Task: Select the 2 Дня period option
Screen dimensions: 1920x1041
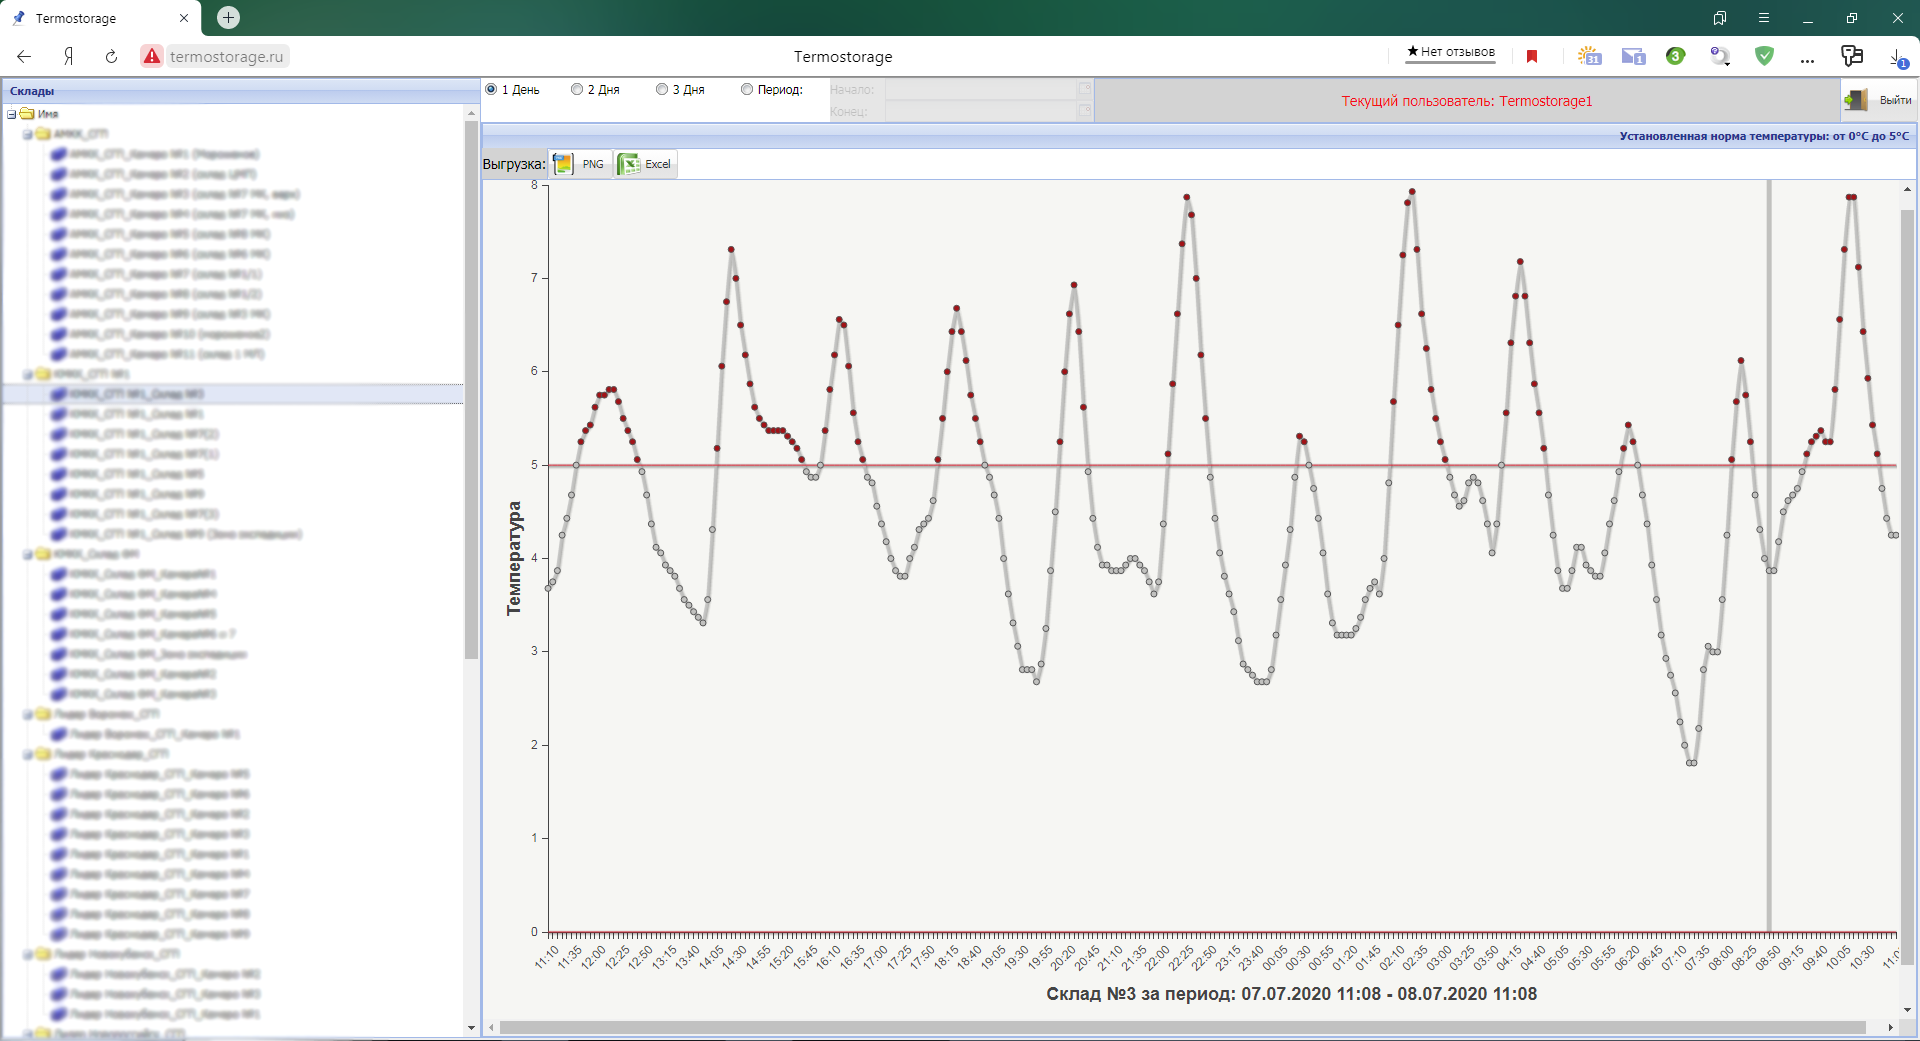Action: pos(577,89)
